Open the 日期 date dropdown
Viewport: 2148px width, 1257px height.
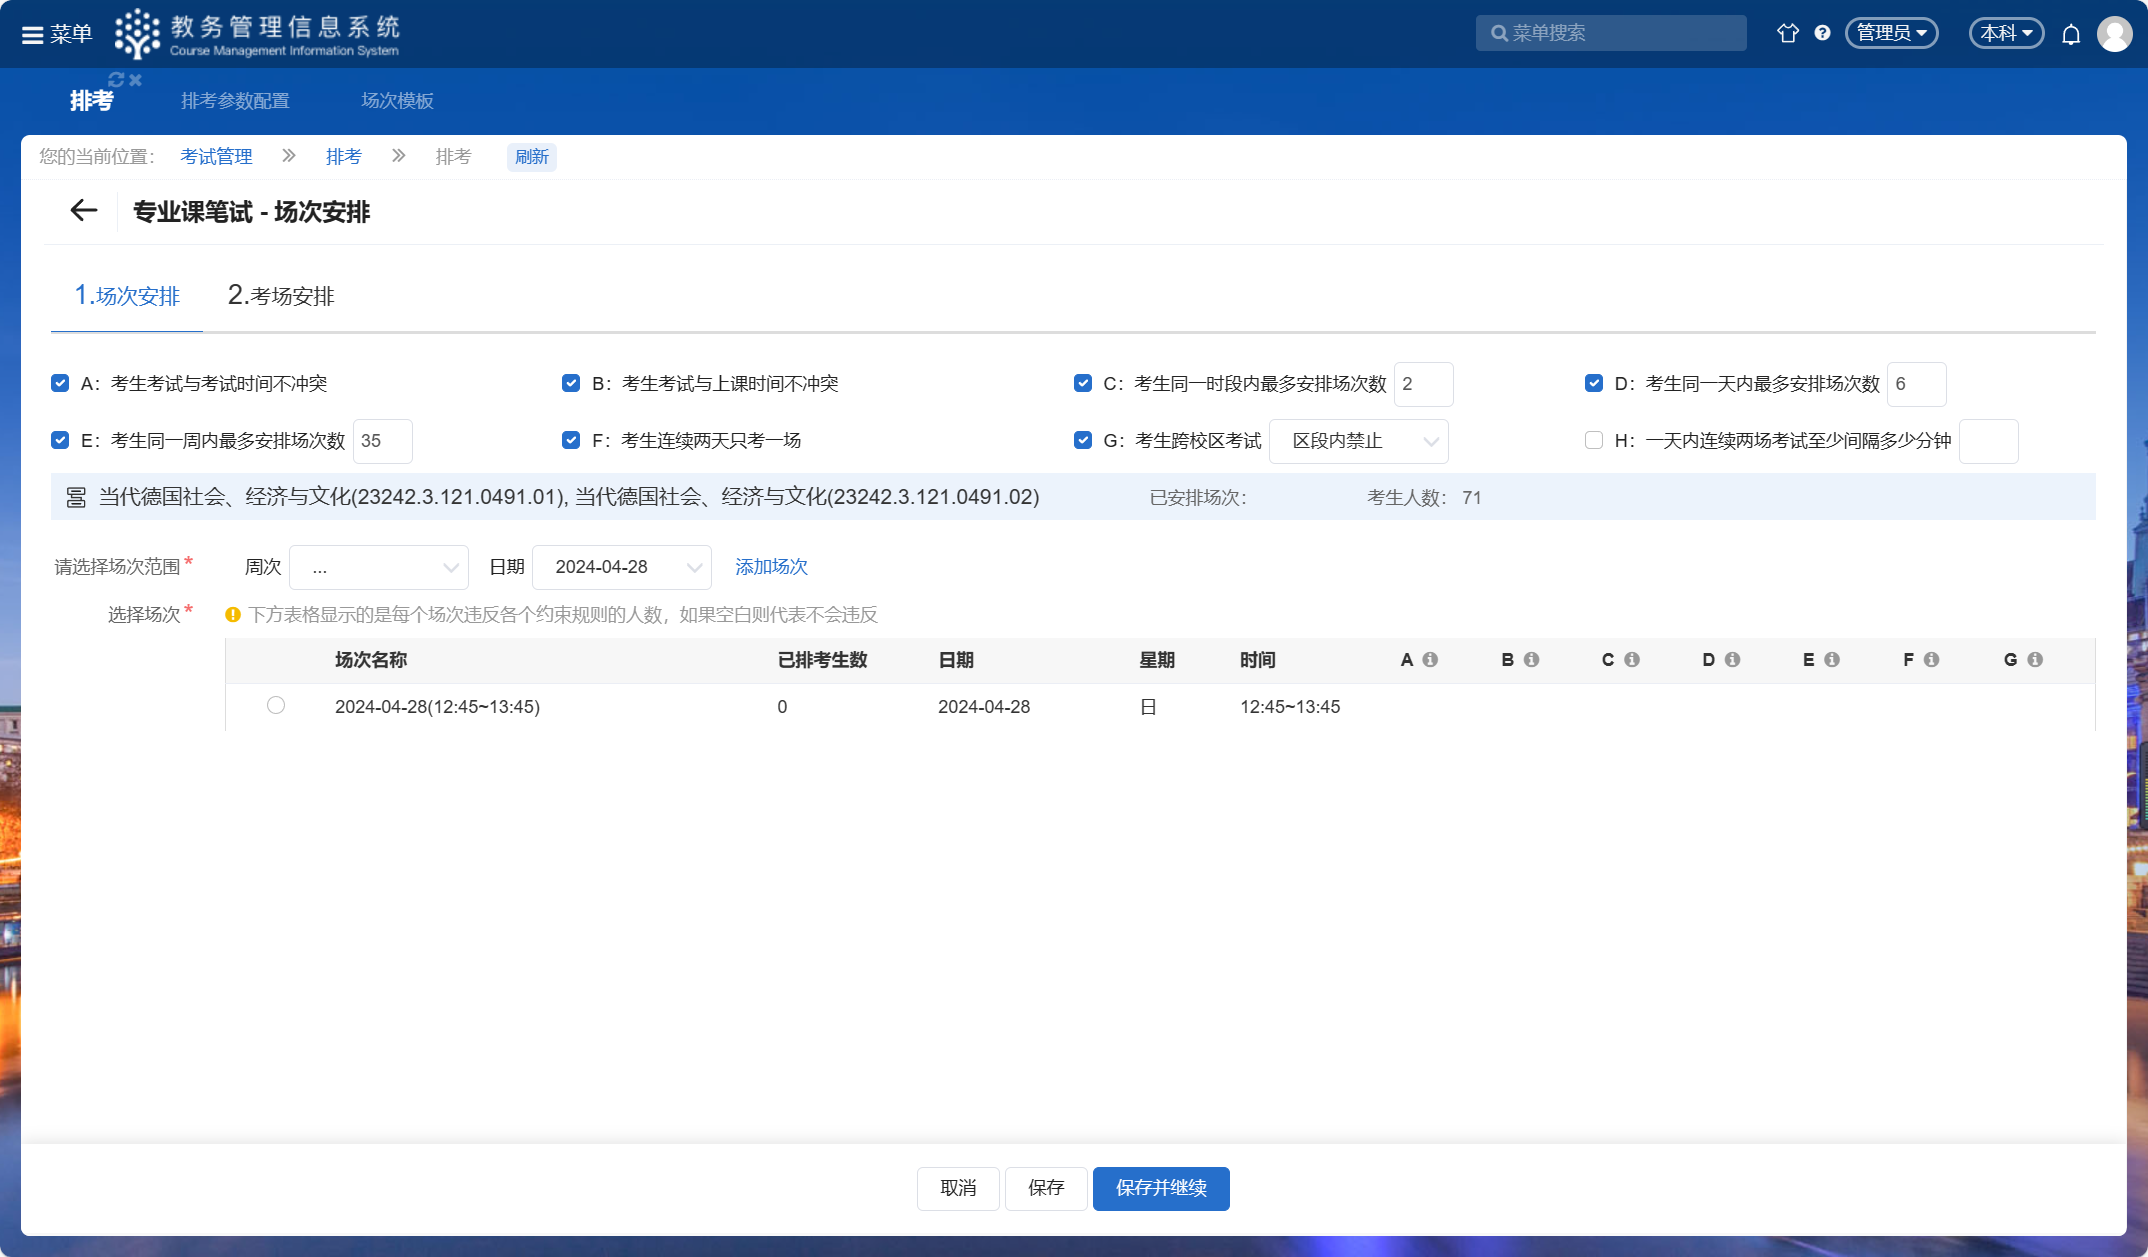622,568
